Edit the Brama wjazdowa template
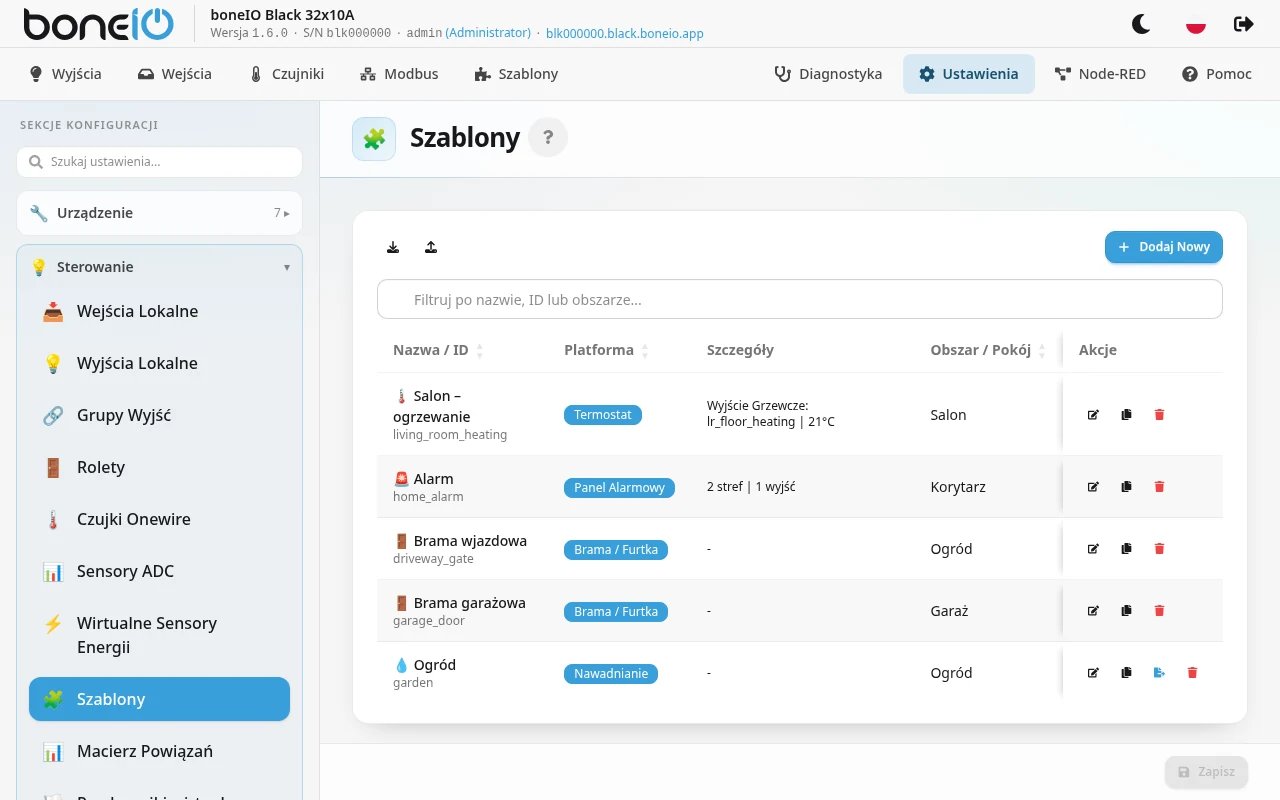 click(x=1093, y=549)
